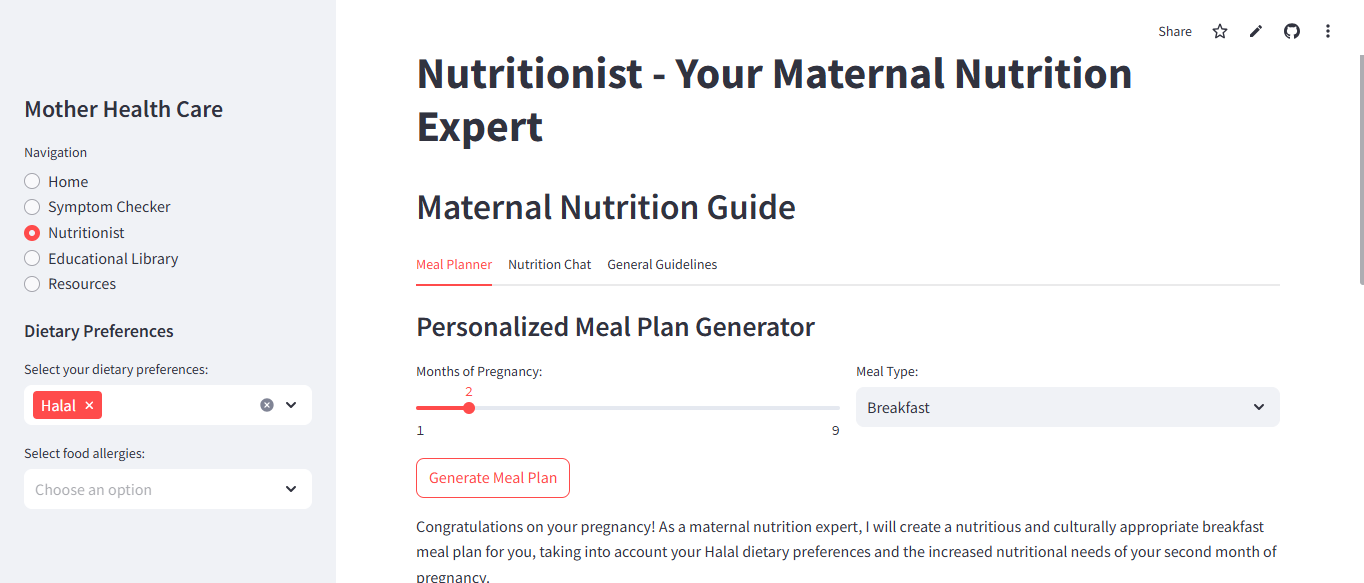Click the Generate Meal Plan button
Image resolution: width=1364 pixels, height=583 pixels.
493,478
